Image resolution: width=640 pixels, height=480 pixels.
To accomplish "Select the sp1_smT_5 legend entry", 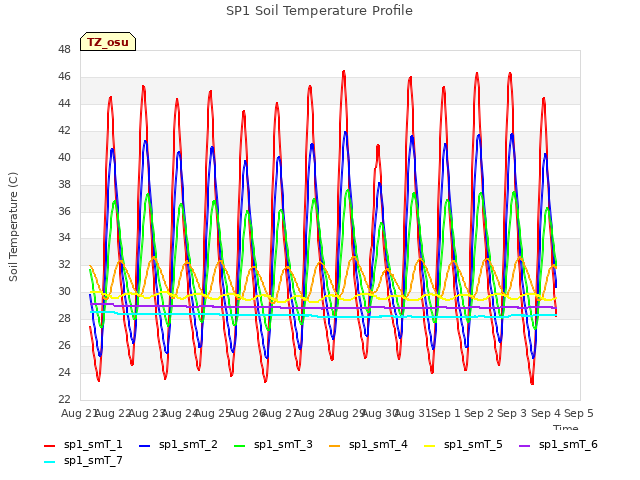I will coord(463,444).
